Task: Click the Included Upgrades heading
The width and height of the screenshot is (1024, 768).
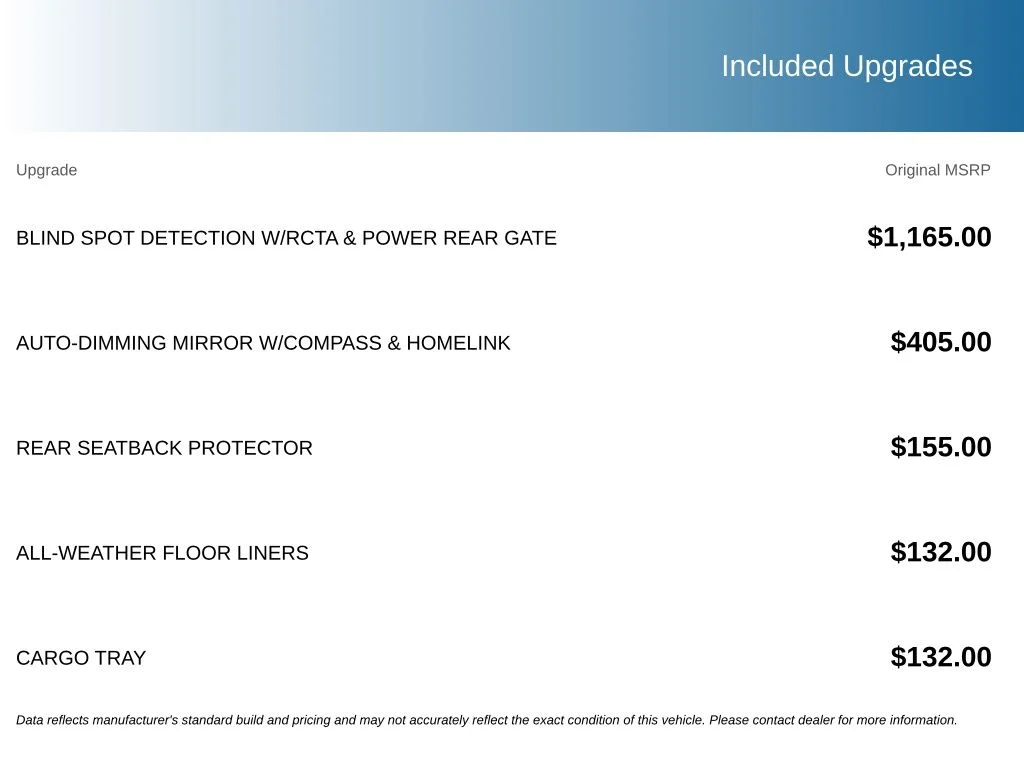Action: tap(846, 66)
